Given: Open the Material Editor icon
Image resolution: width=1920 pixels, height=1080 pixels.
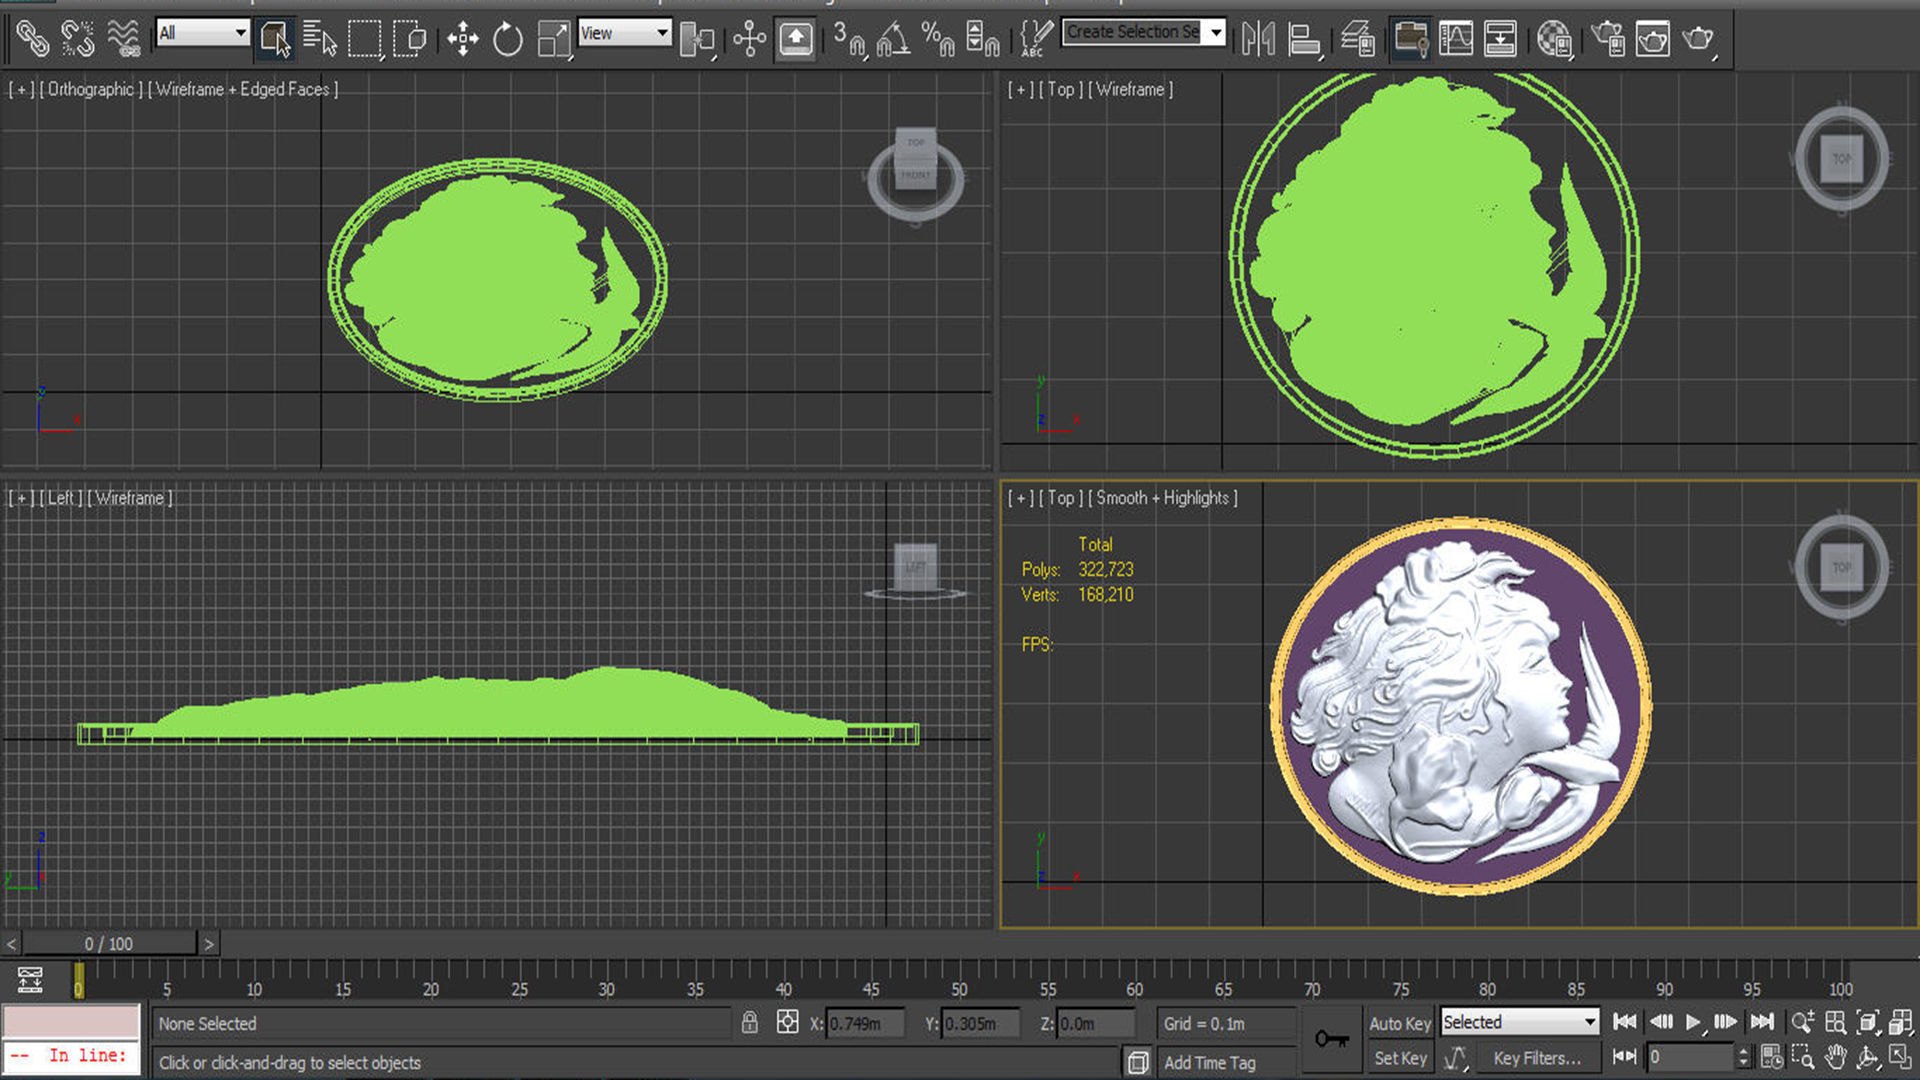Looking at the screenshot, I should 1554,39.
